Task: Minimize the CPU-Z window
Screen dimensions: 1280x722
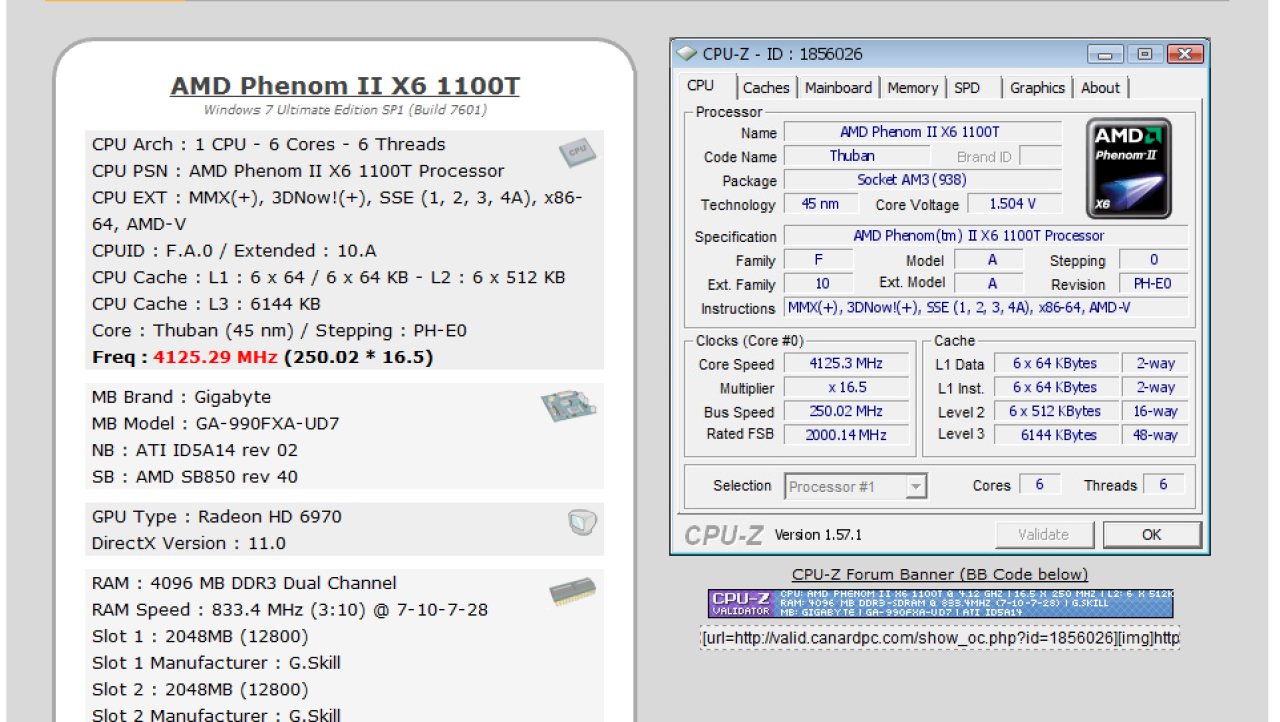Action: pyautogui.click(x=1106, y=54)
